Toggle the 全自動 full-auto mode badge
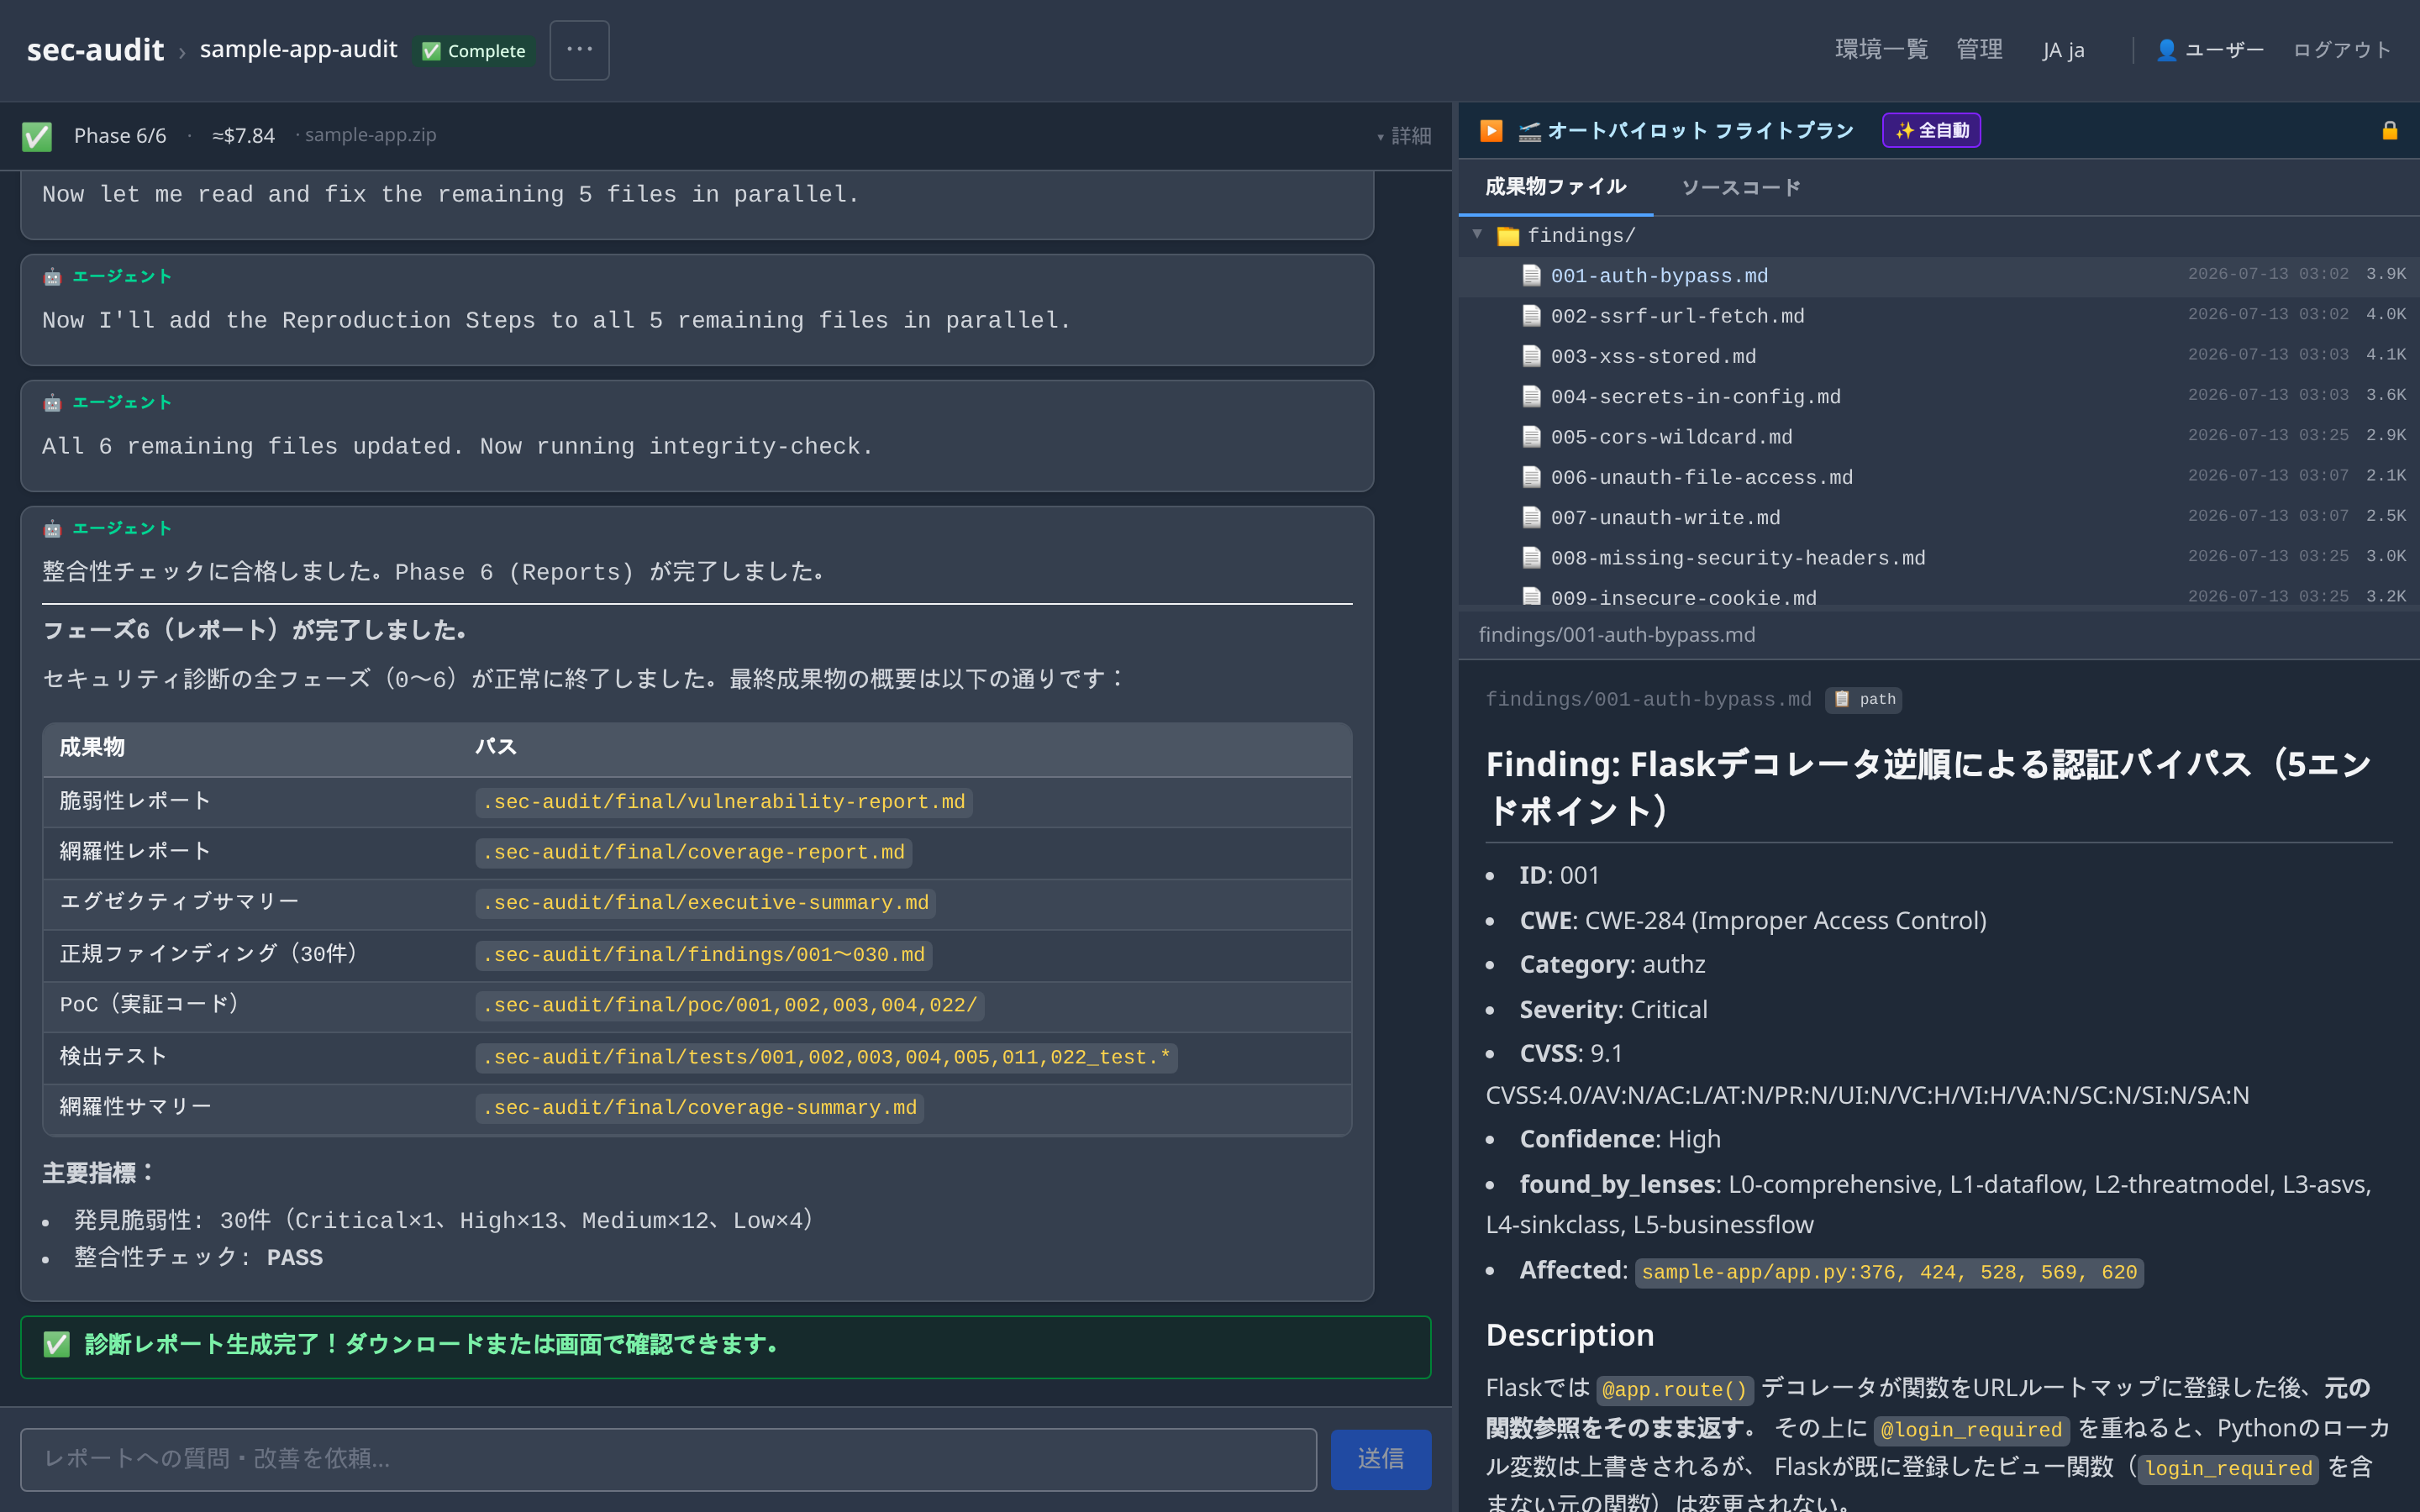Image resolution: width=2420 pixels, height=1512 pixels. tap(1931, 131)
